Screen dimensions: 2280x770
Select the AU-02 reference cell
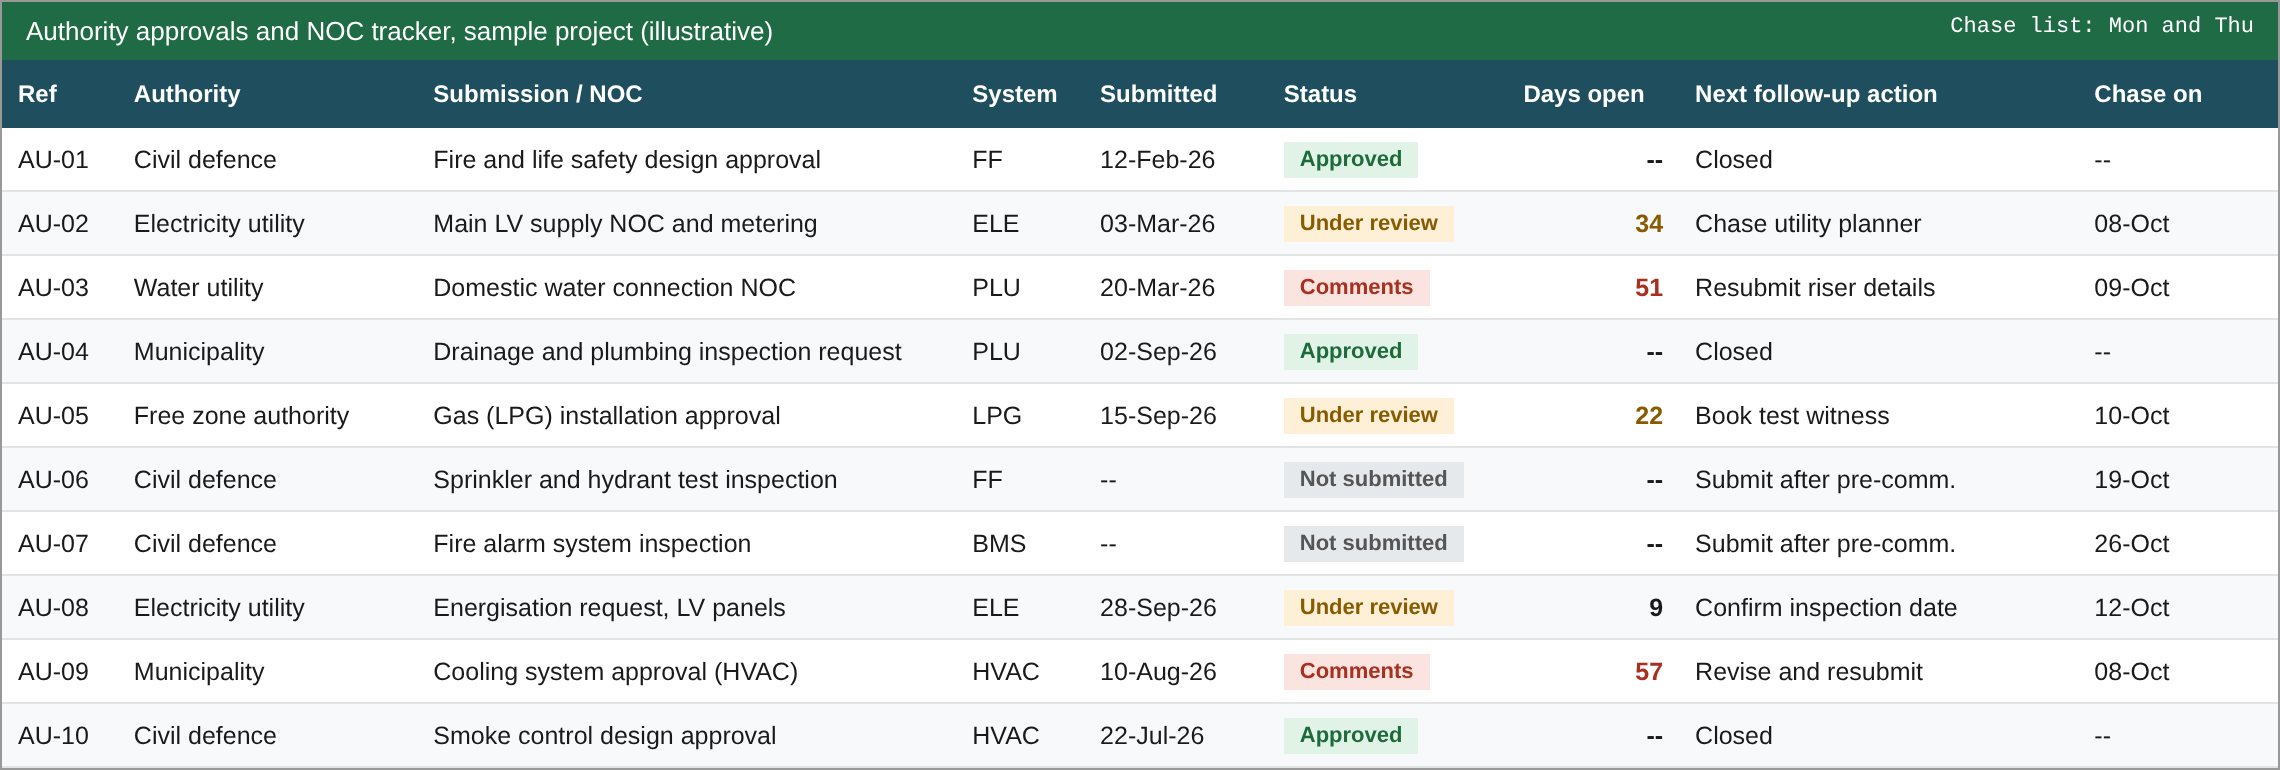(53, 224)
